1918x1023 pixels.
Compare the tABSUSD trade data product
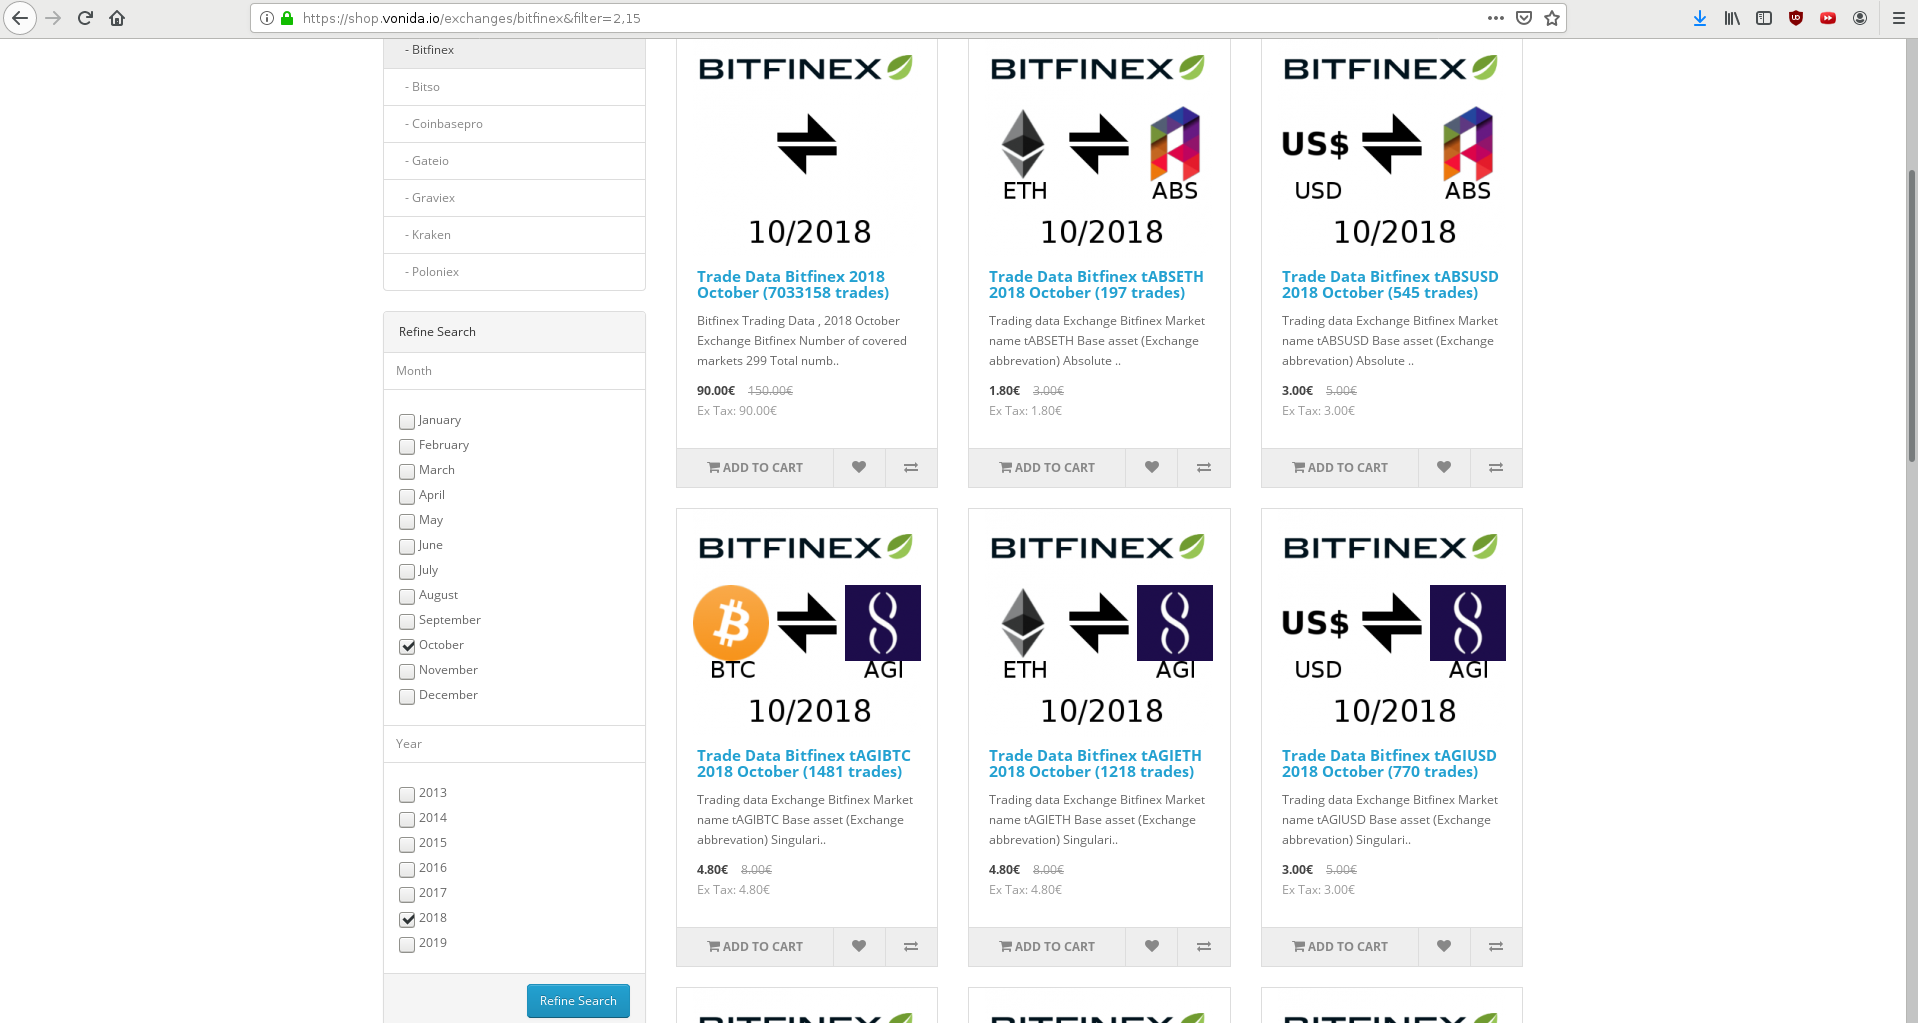1496,467
